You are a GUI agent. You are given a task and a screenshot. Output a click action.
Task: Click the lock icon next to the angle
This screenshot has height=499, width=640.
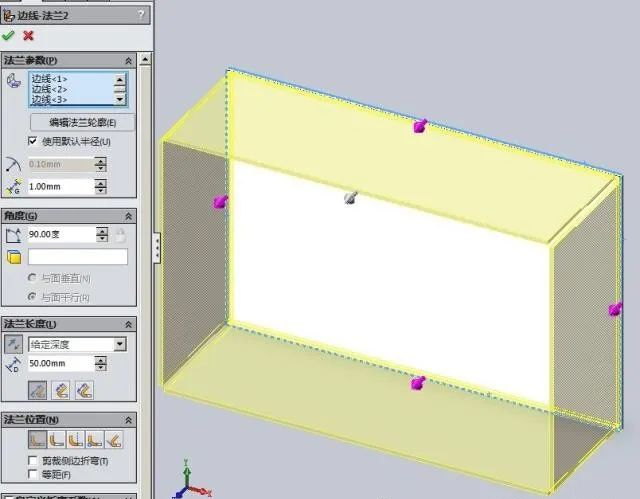pyautogui.click(x=120, y=235)
